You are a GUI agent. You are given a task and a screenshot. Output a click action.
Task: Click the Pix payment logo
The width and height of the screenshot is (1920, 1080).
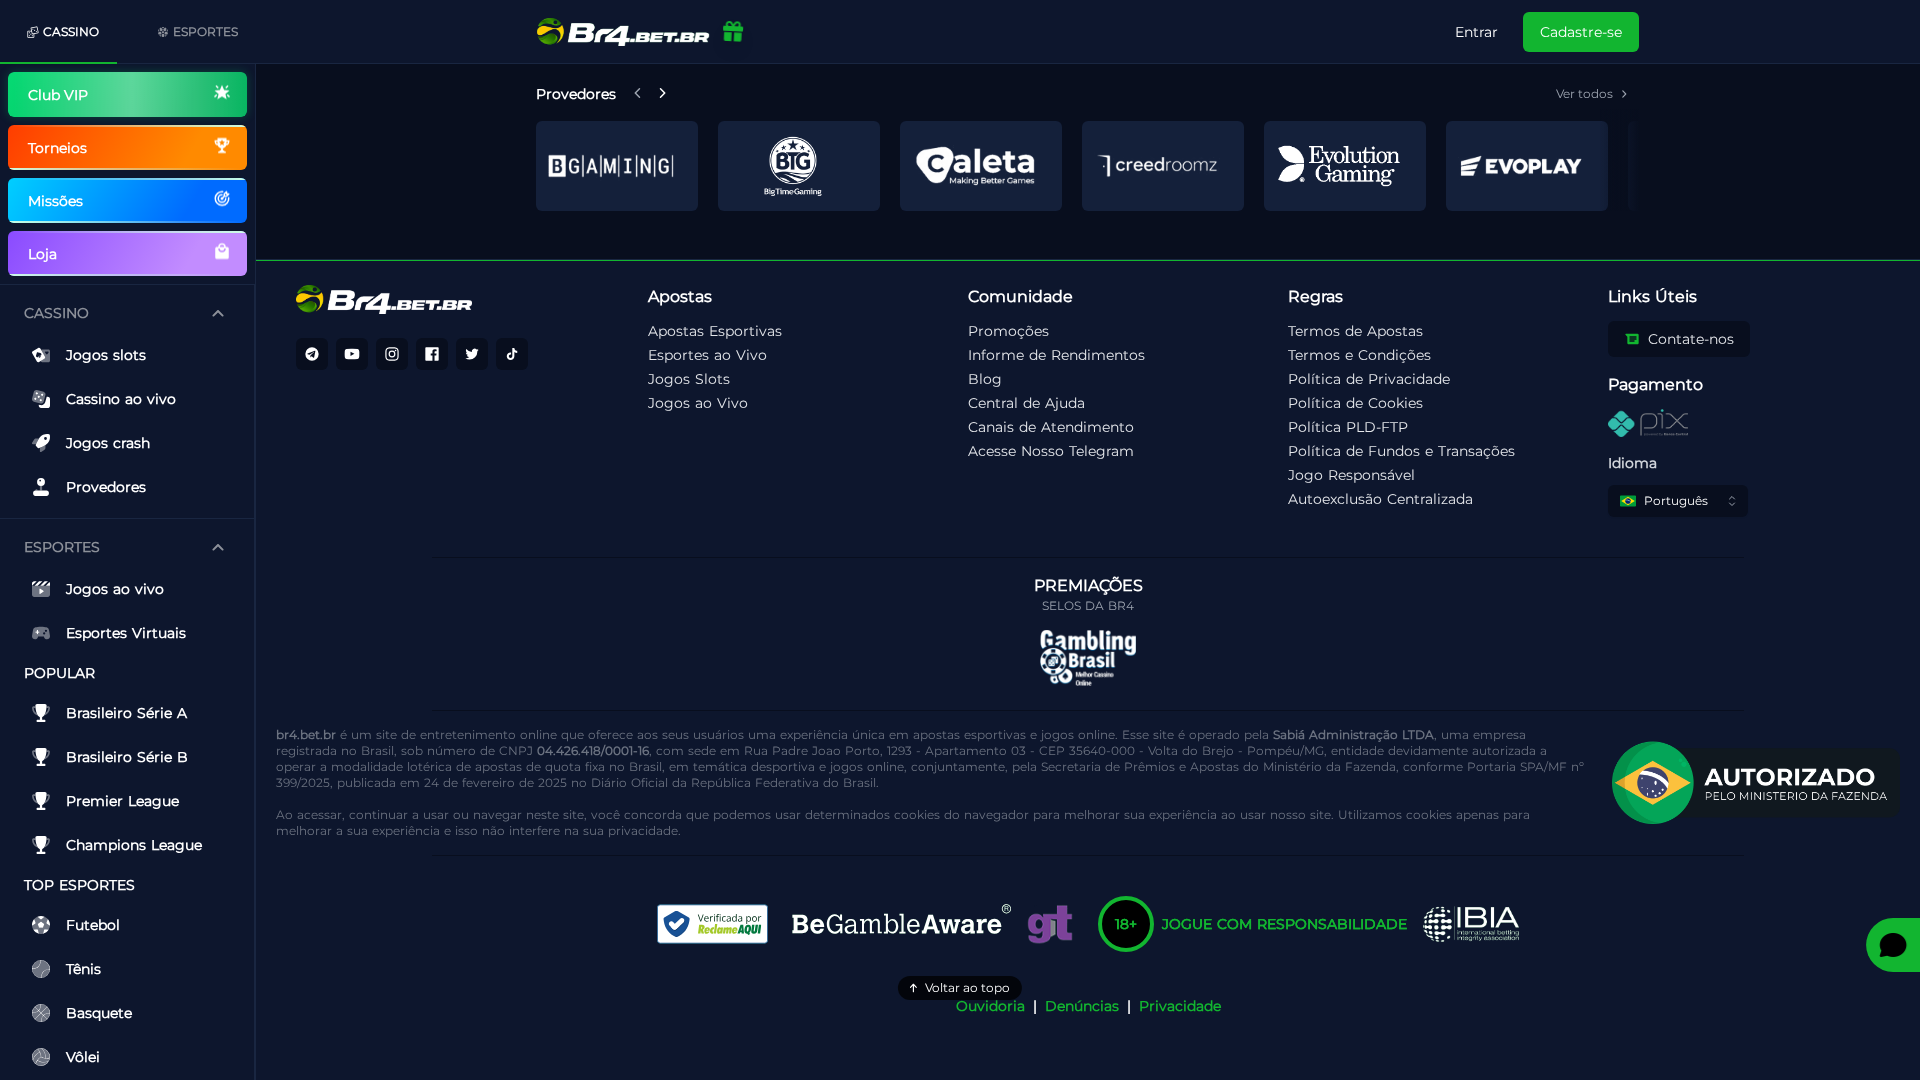click(x=1648, y=423)
